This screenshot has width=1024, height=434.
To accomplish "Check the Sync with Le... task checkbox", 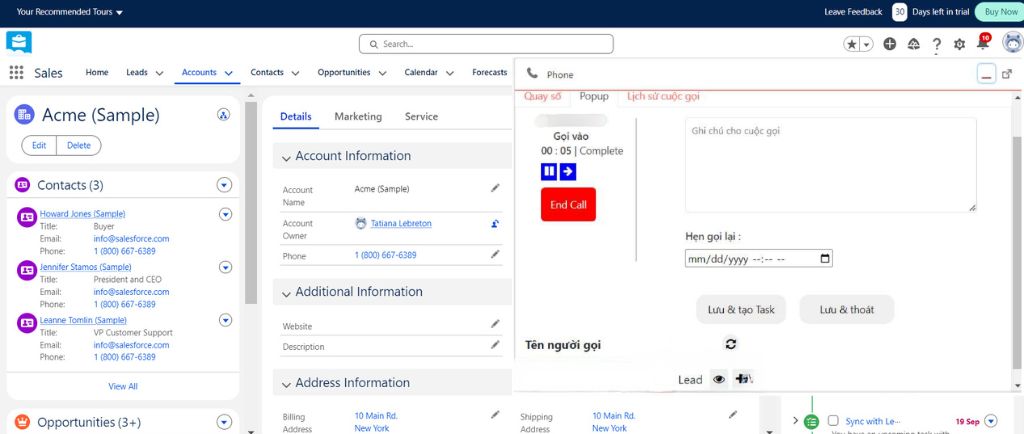I will 833,421.
